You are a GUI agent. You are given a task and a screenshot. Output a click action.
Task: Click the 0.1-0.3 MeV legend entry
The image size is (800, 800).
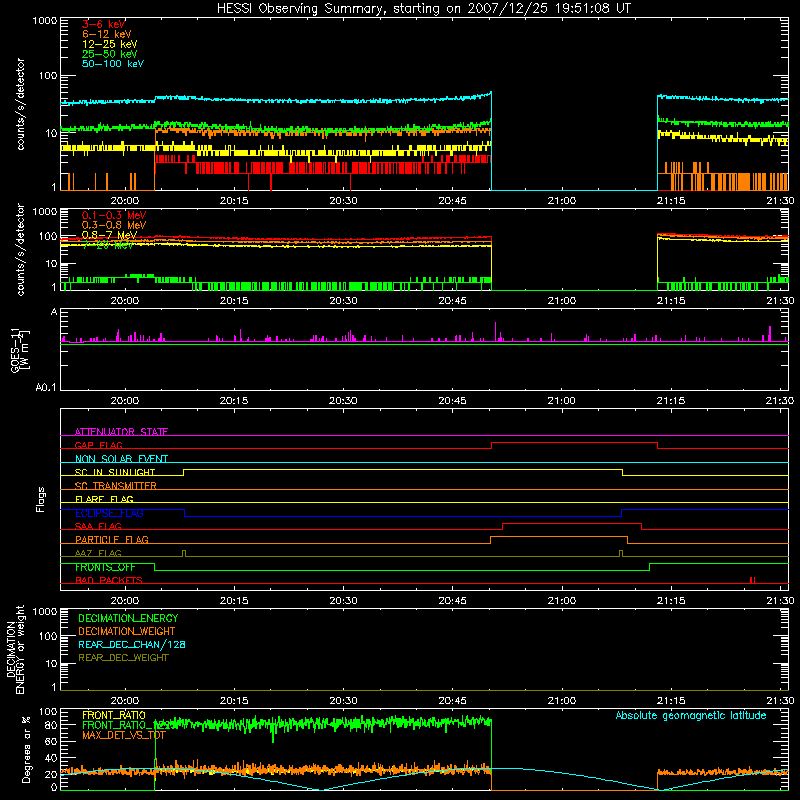tap(114, 215)
